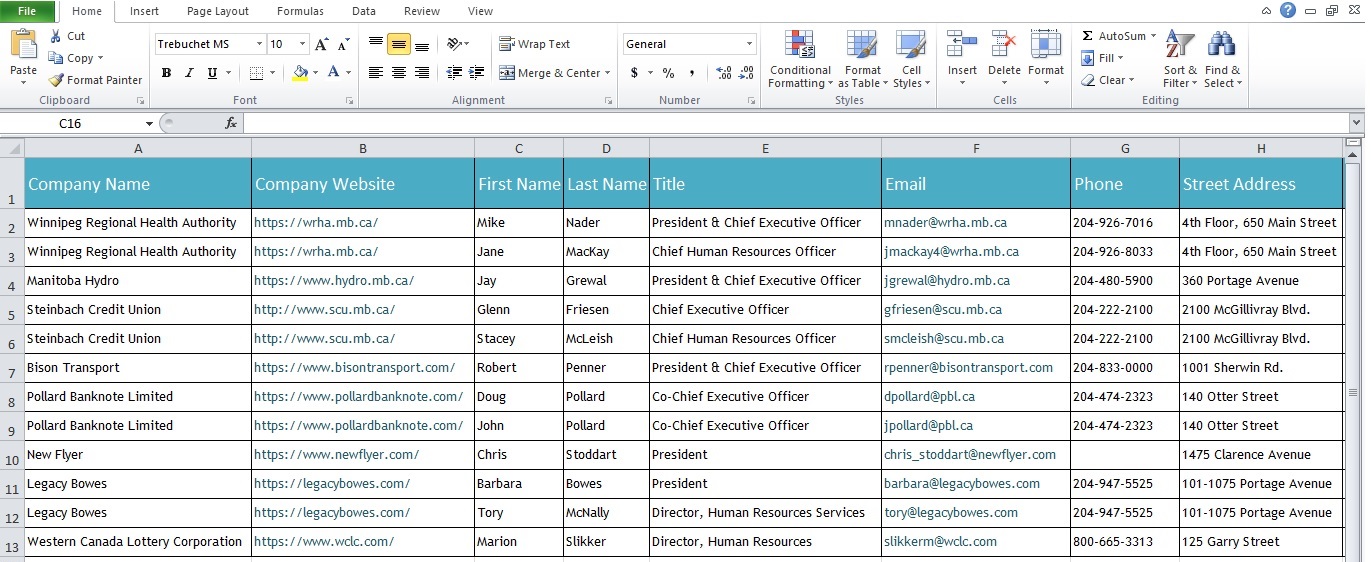The image size is (1371, 562).
Task: Switch to the Review tab
Action: tap(422, 11)
